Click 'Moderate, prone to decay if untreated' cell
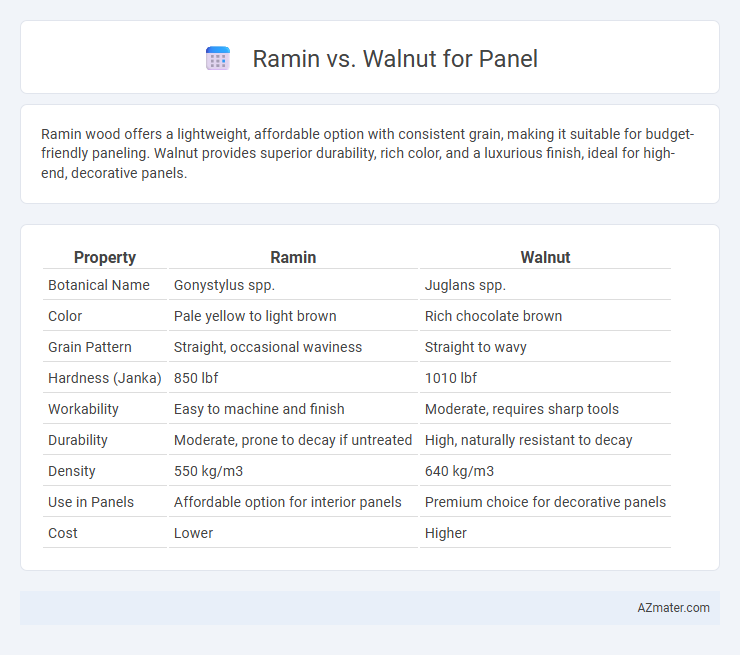The width and height of the screenshot is (740, 655). point(293,440)
